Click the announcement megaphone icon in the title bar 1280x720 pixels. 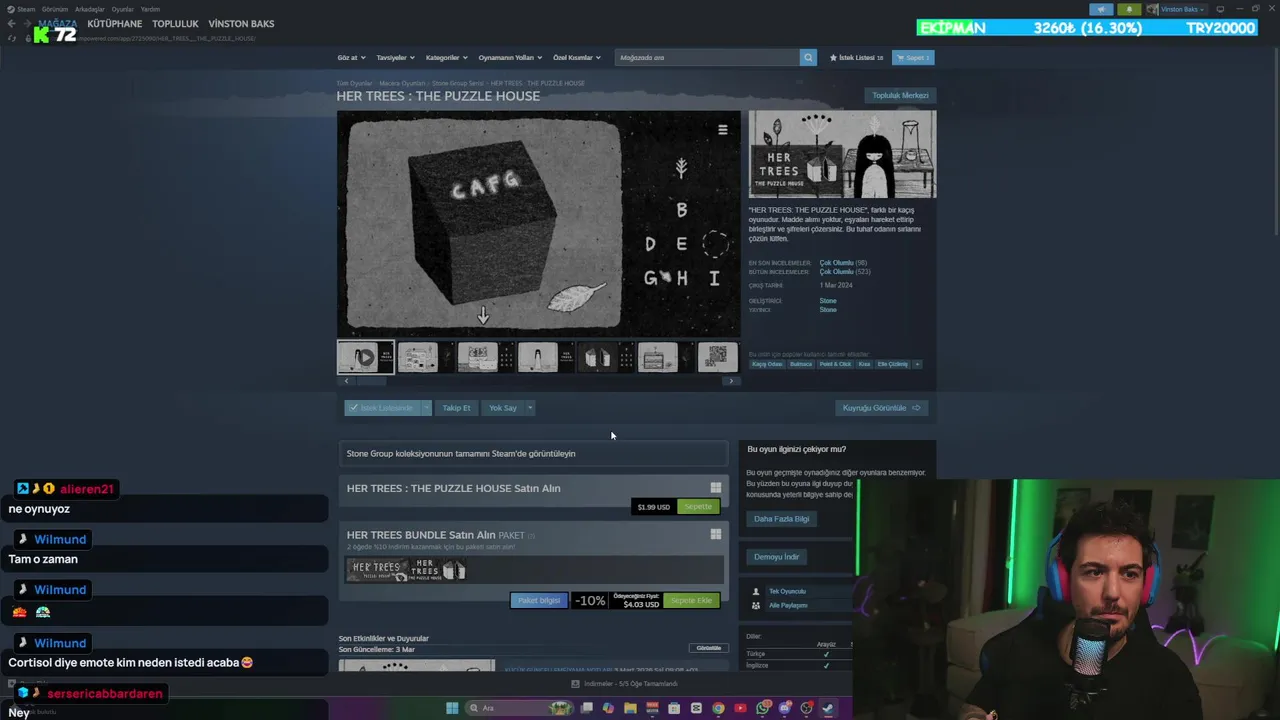coord(1101,9)
